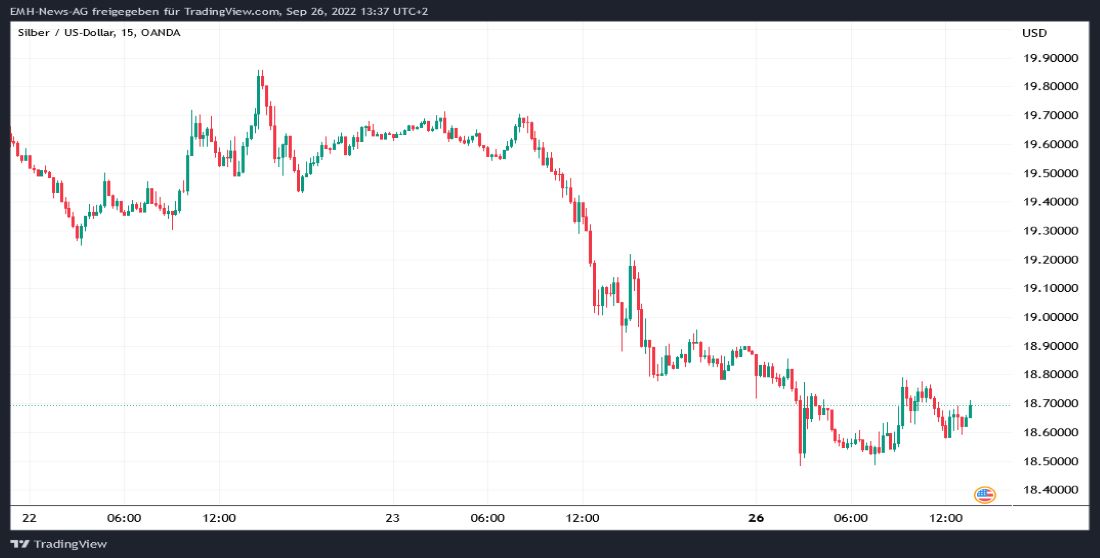This screenshot has width=1100, height=558.
Task: Click the USD currency label
Action: [x=1034, y=33]
